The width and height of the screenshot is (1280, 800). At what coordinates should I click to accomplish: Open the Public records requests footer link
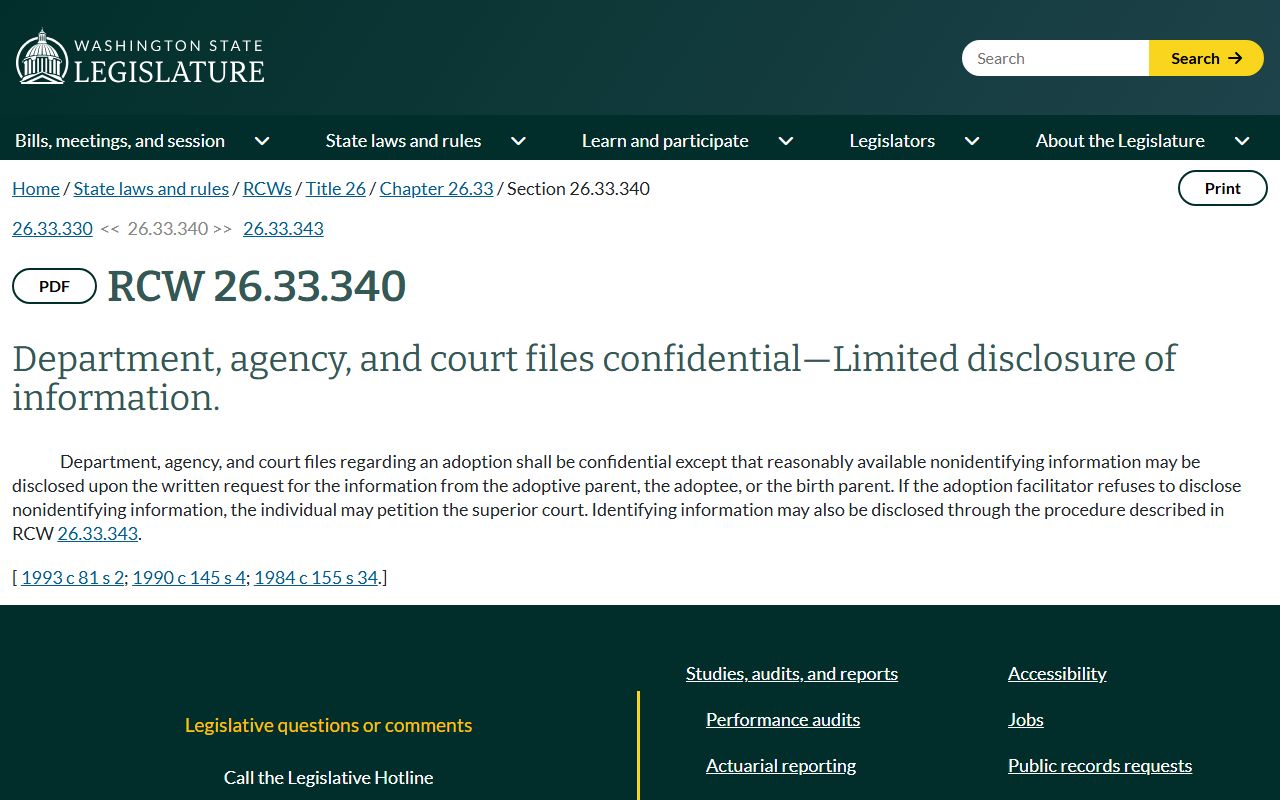pyautogui.click(x=1100, y=765)
